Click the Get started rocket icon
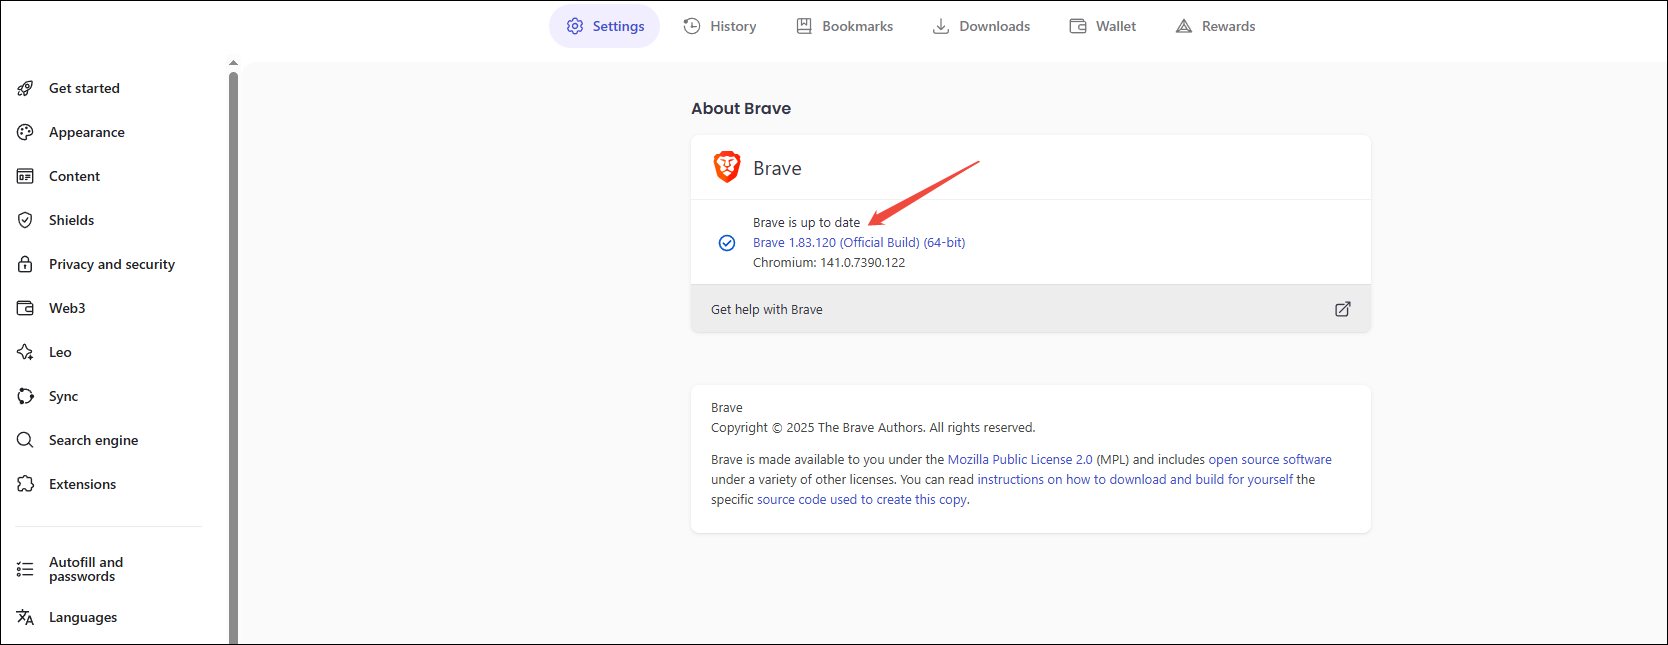Viewport: 1668px width, 645px height. pos(25,88)
